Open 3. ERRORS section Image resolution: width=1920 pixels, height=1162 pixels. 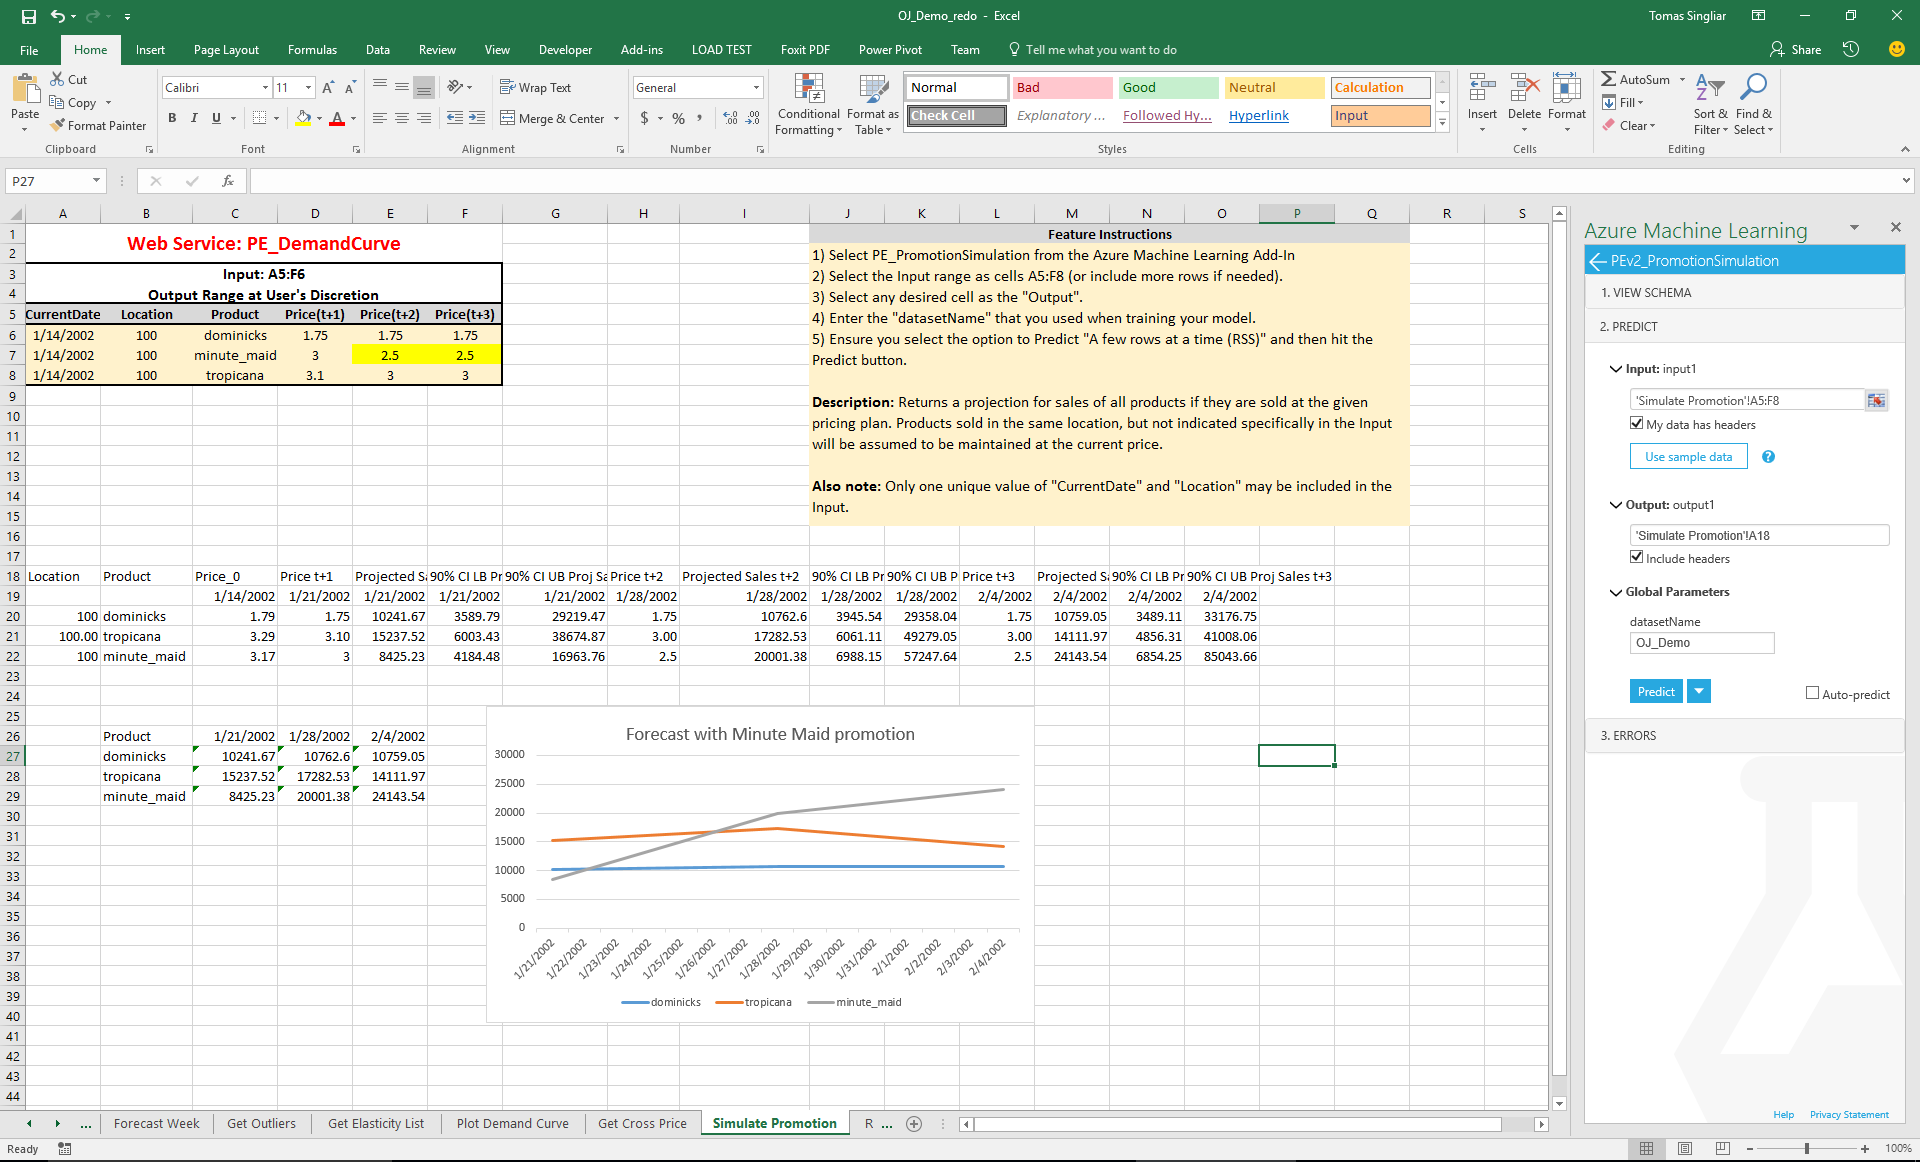tap(1743, 735)
